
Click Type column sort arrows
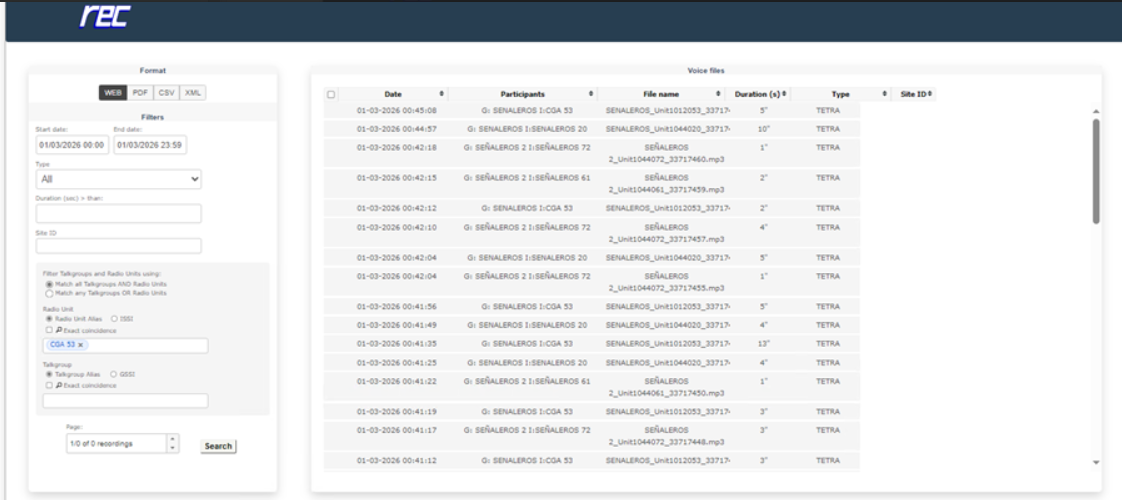tap(884, 94)
